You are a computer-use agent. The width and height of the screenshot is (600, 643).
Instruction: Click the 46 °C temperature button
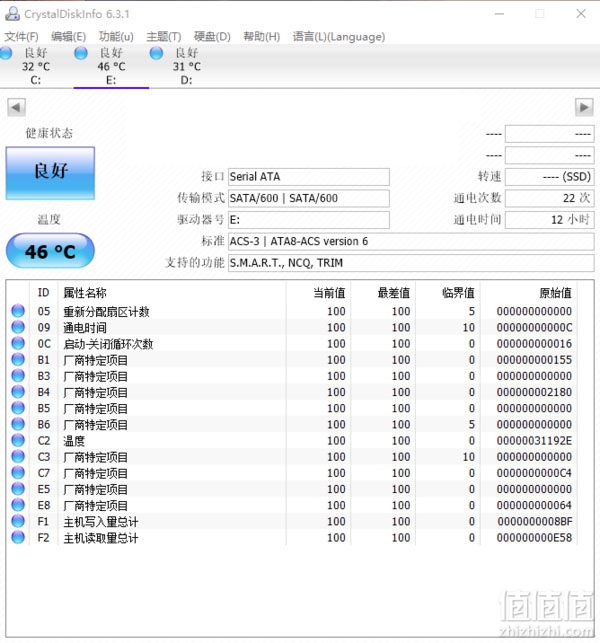coord(50,251)
